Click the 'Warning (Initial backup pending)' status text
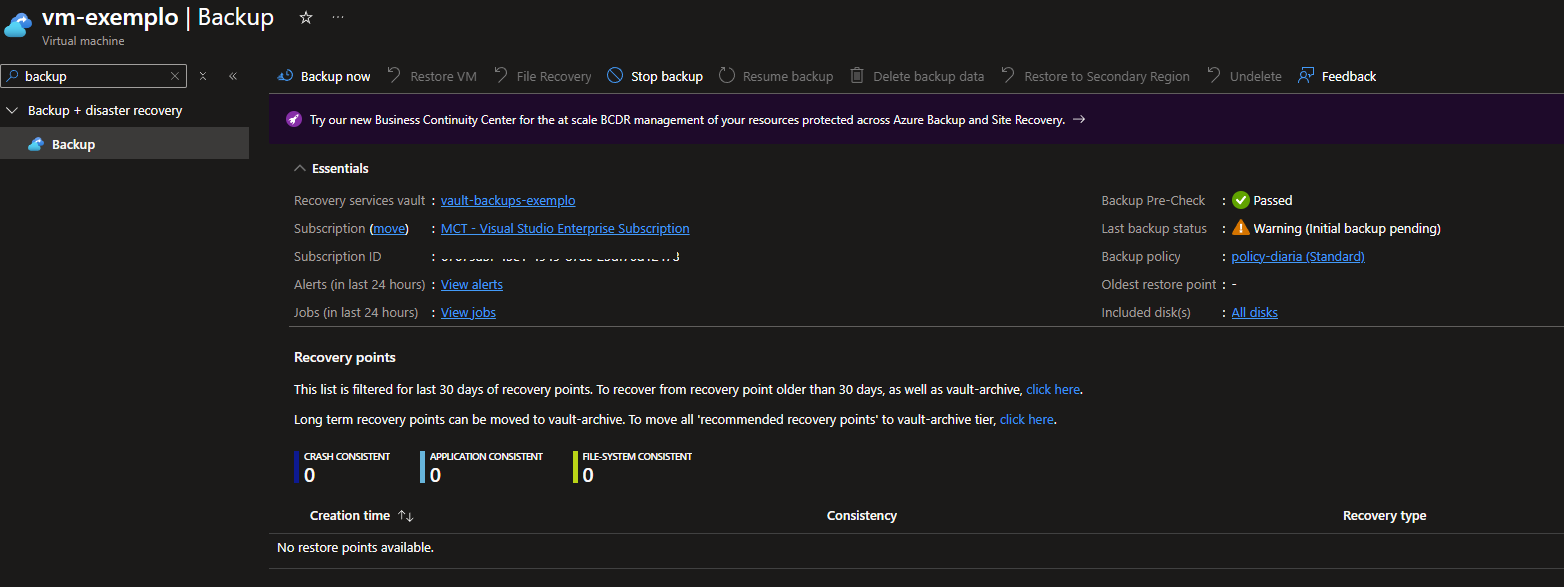1564x587 pixels. coord(1347,229)
